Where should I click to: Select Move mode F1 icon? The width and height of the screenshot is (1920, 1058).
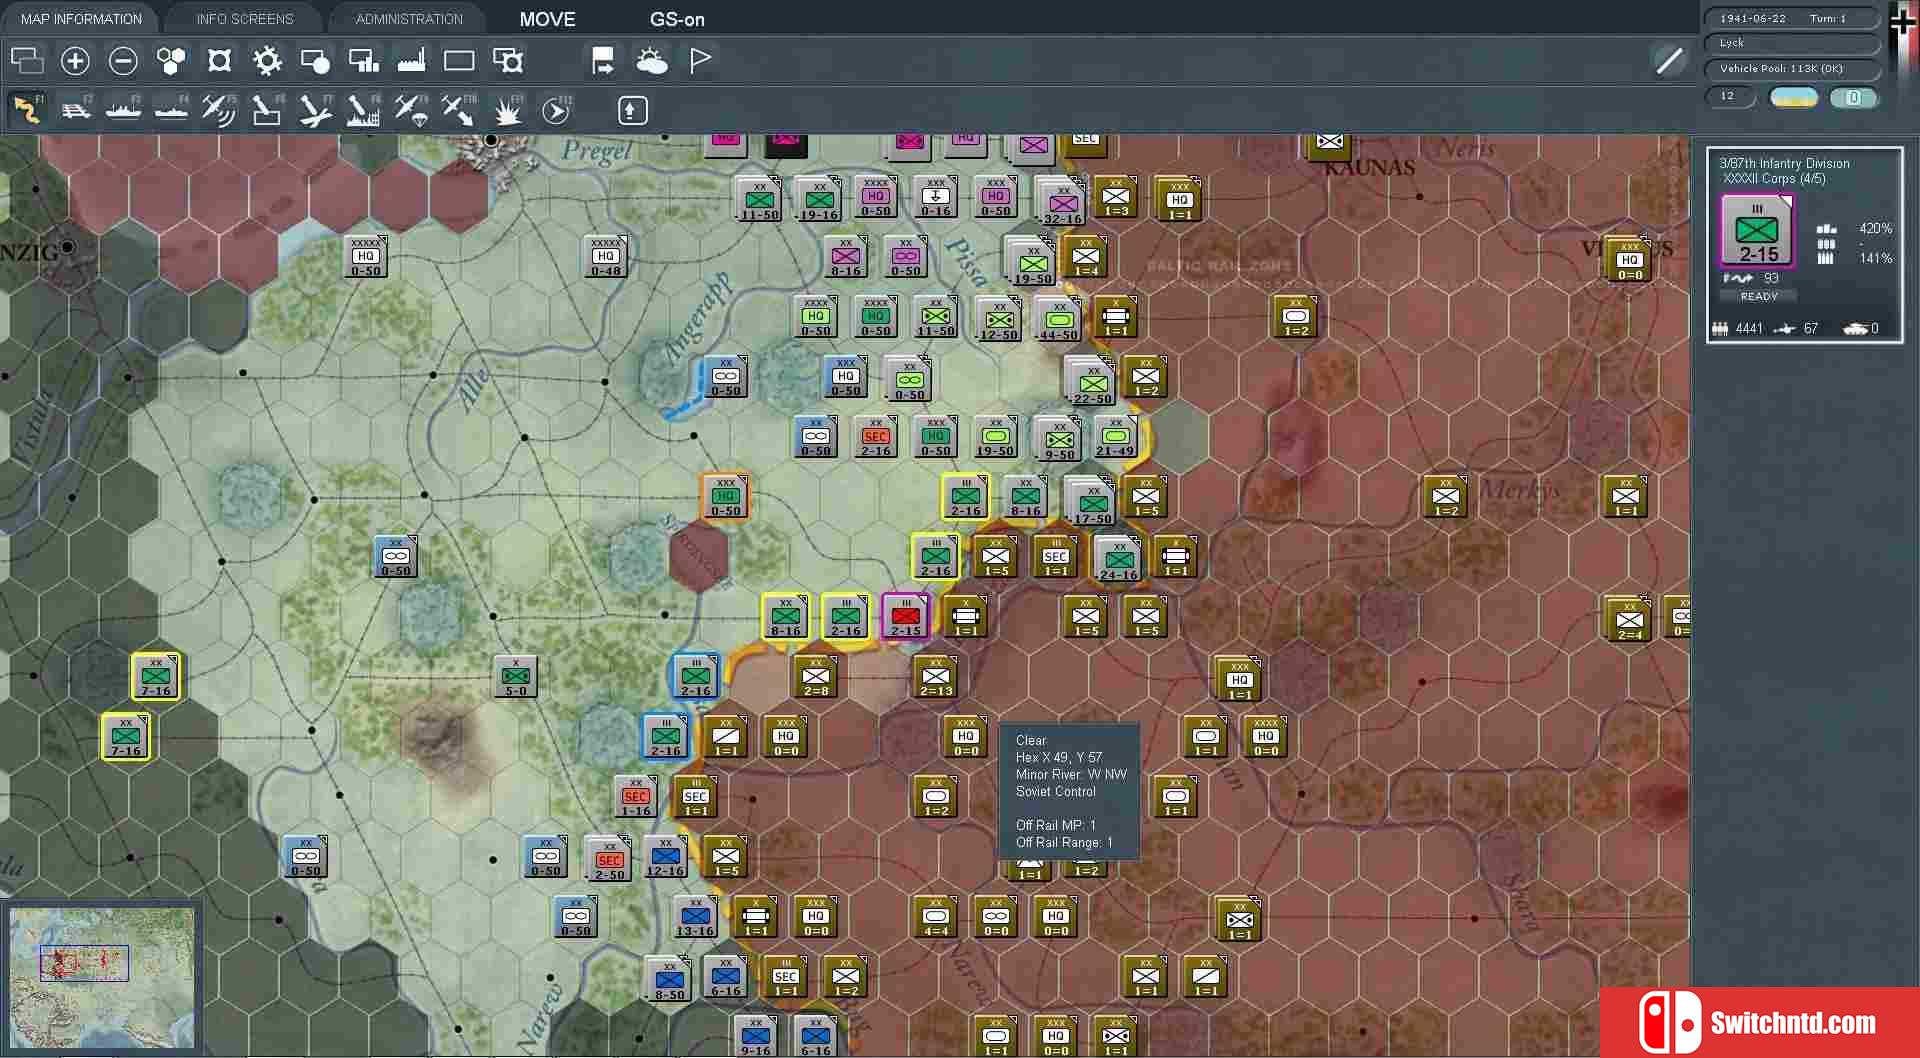pyautogui.click(x=28, y=110)
